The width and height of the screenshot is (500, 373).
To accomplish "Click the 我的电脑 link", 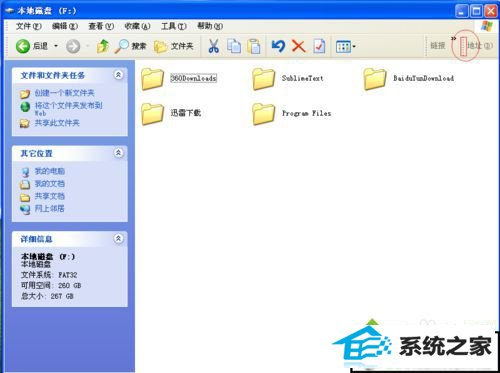I will (x=50, y=171).
